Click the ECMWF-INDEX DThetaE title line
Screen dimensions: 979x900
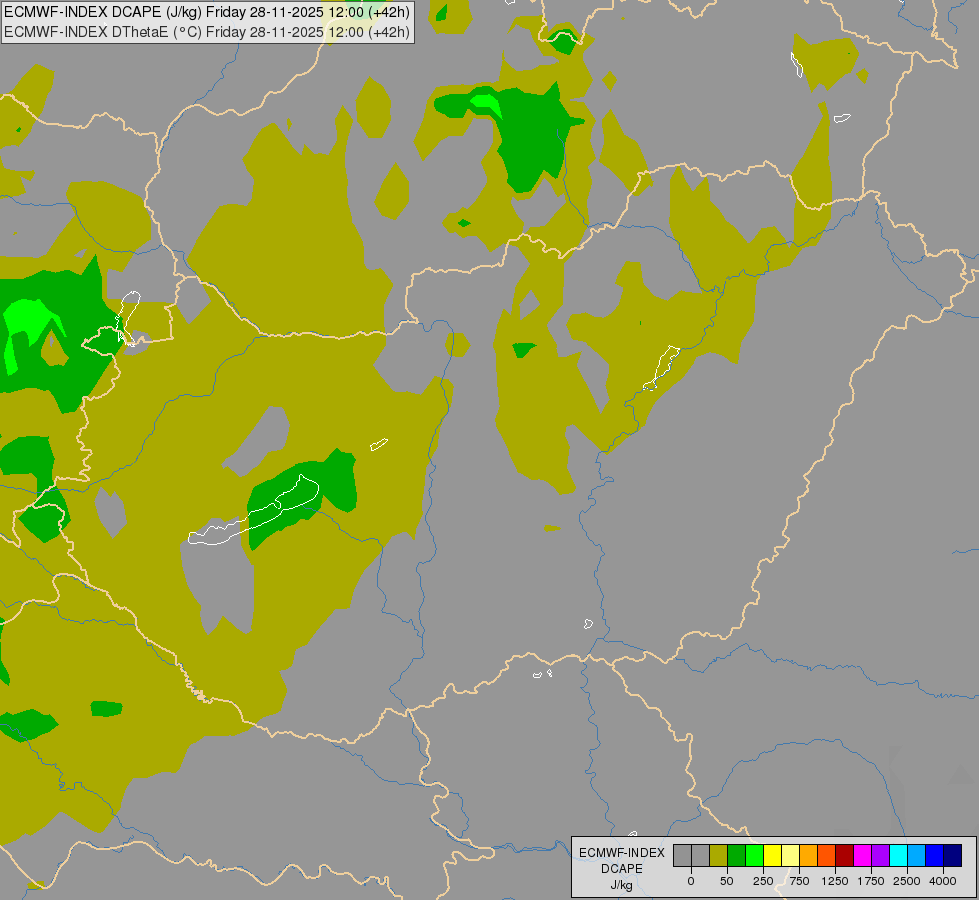(207, 32)
